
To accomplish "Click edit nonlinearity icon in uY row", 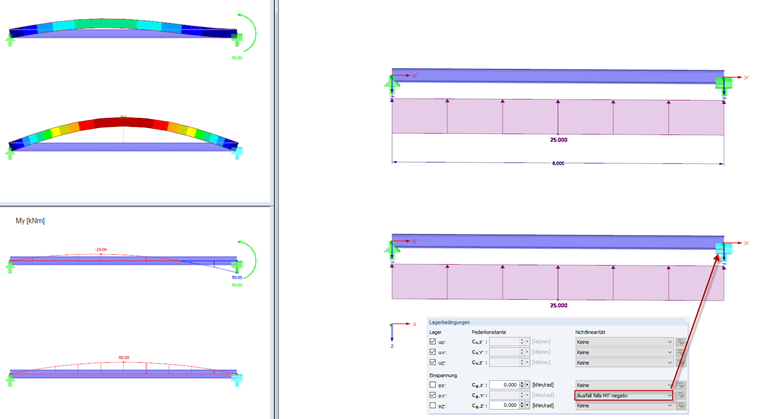I will pos(681,353).
